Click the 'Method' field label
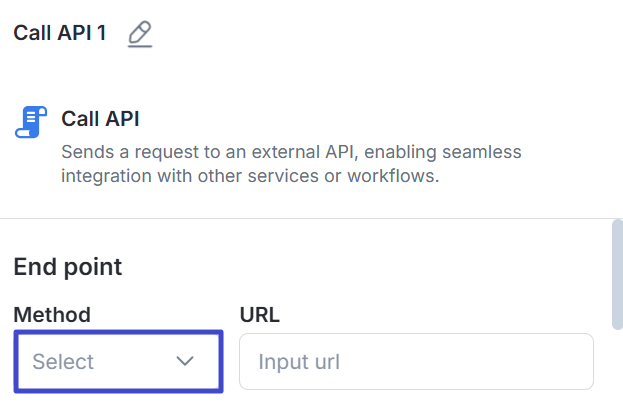 [52, 315]
